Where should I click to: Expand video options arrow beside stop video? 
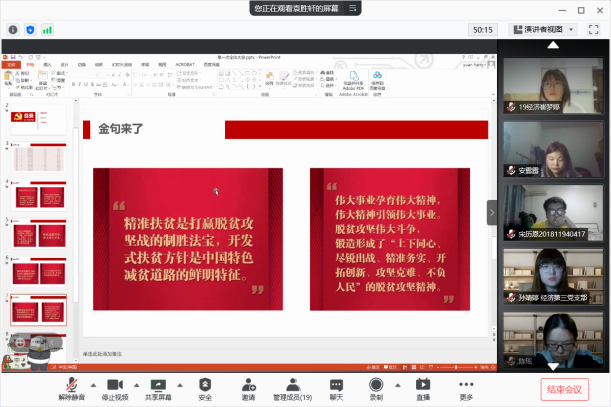coord(137,384)
